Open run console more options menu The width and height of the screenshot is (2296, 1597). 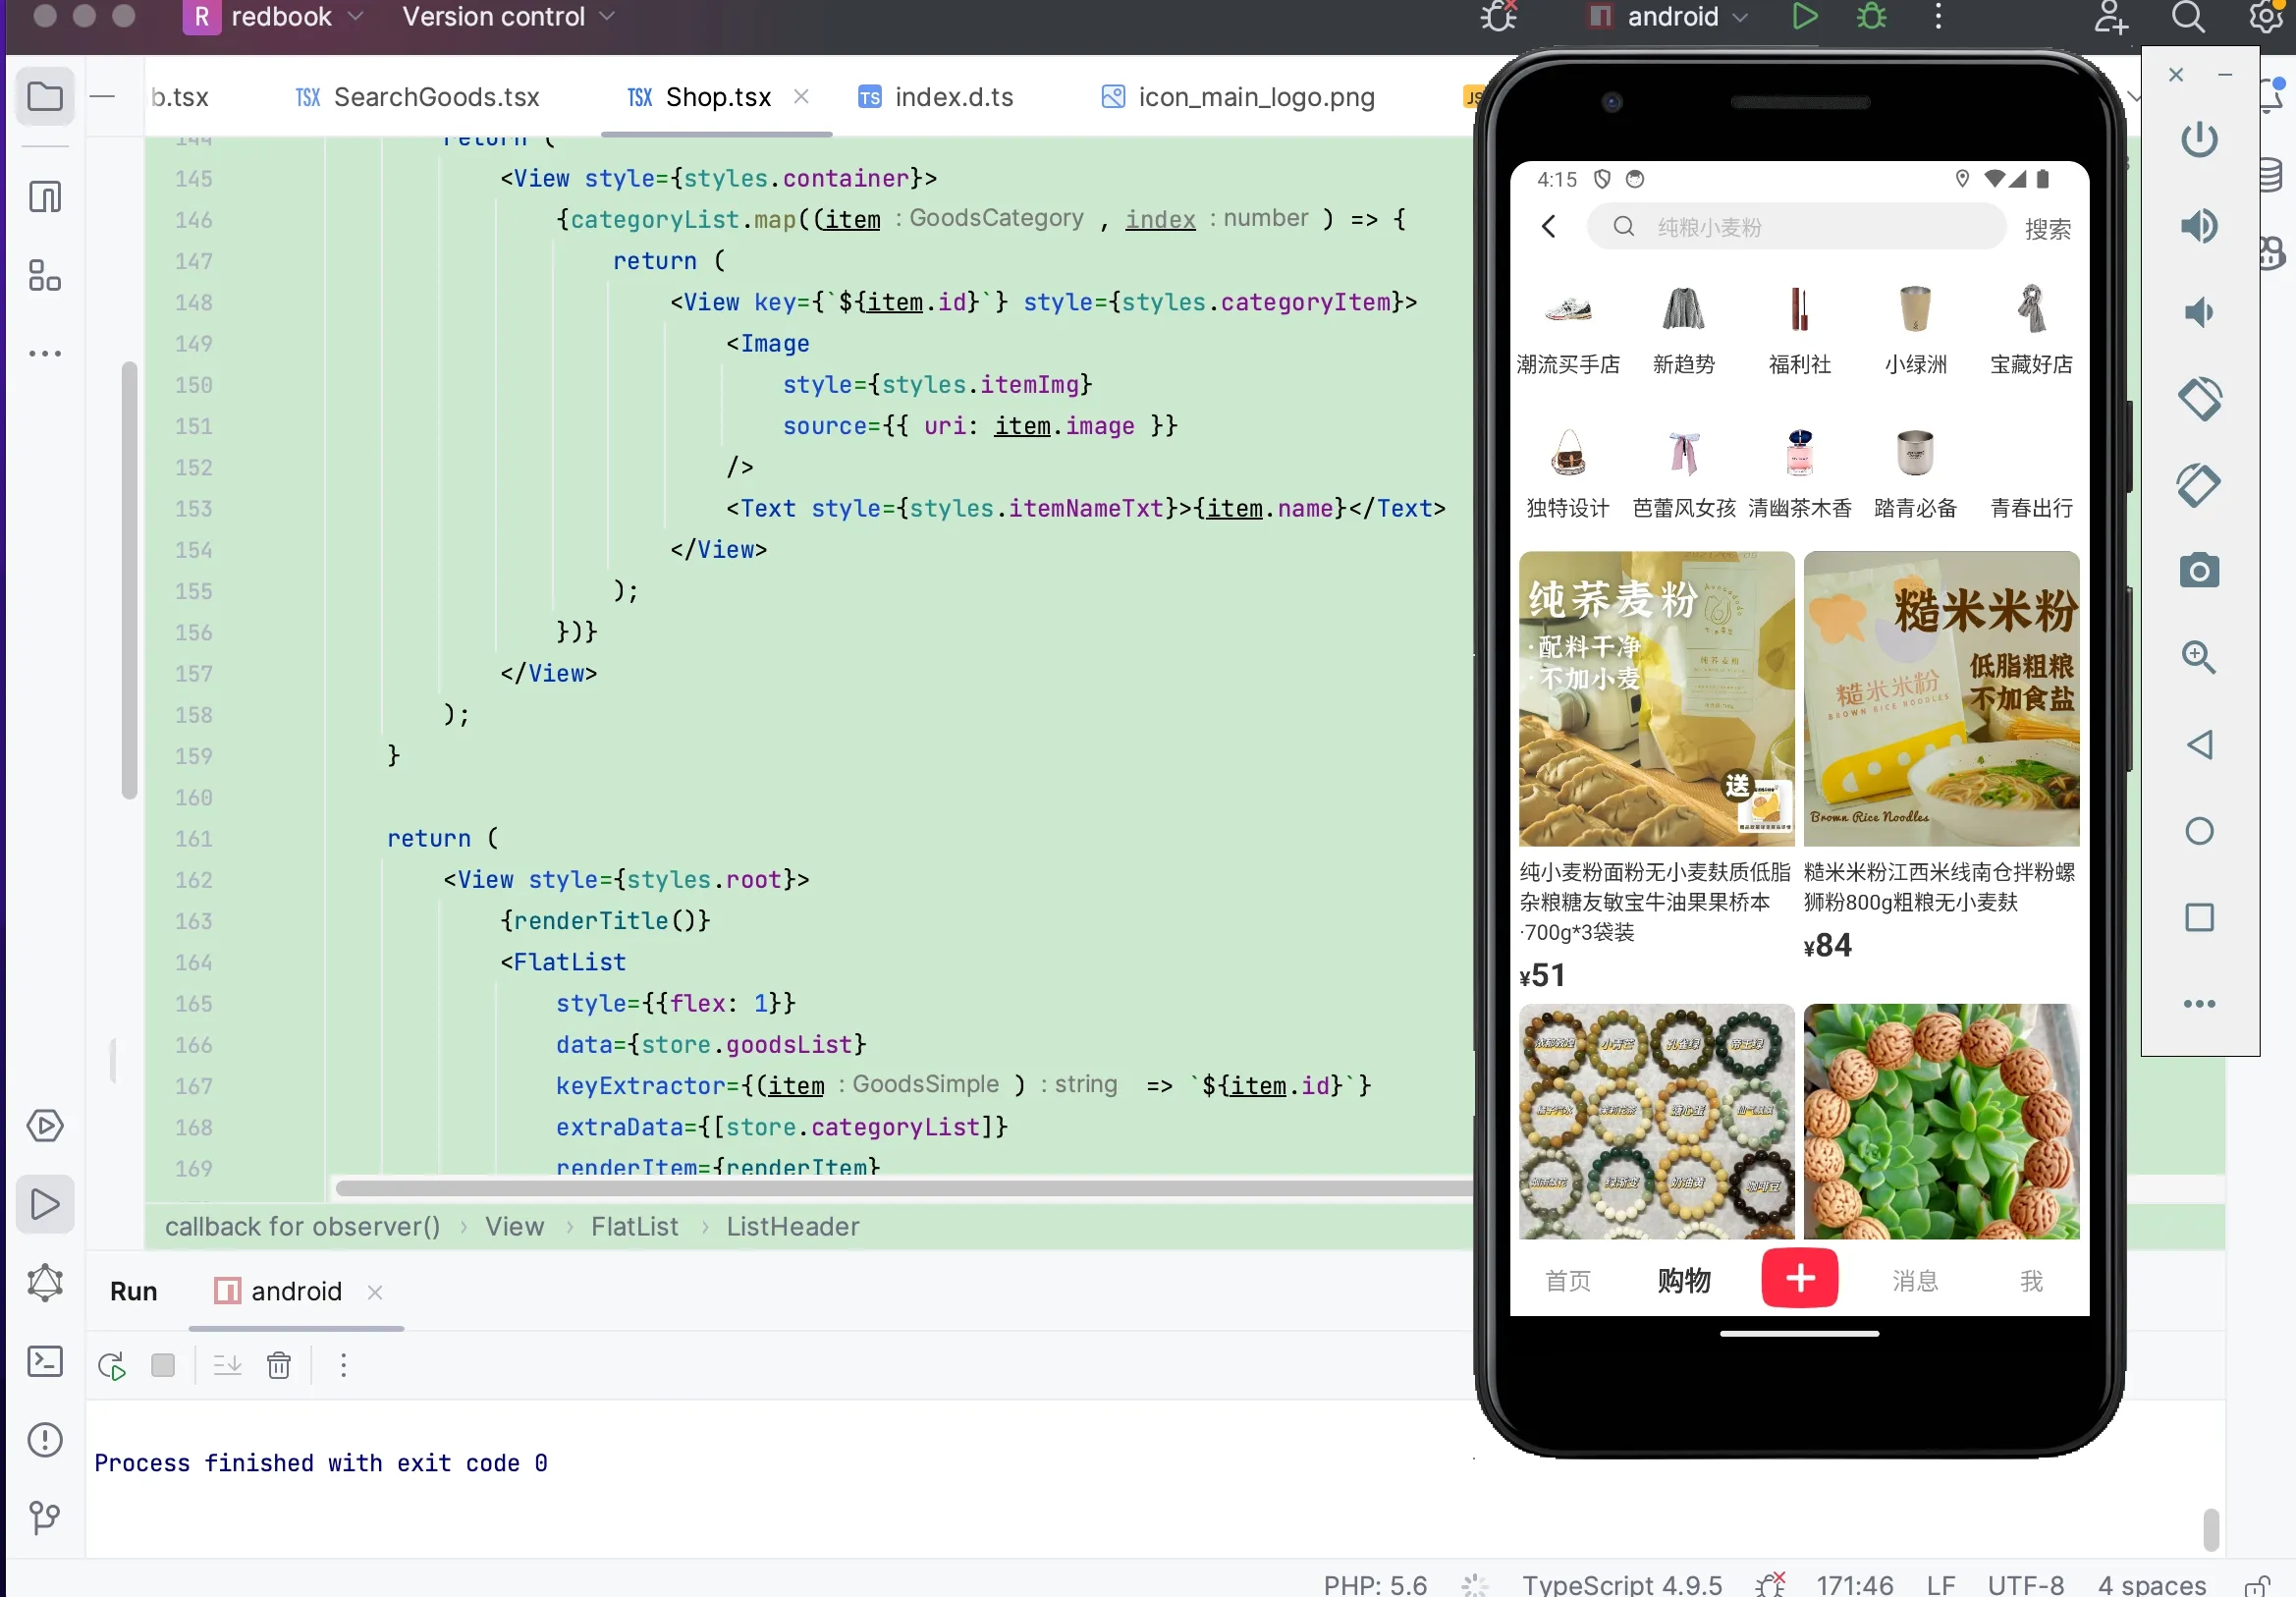point(343,1366)
